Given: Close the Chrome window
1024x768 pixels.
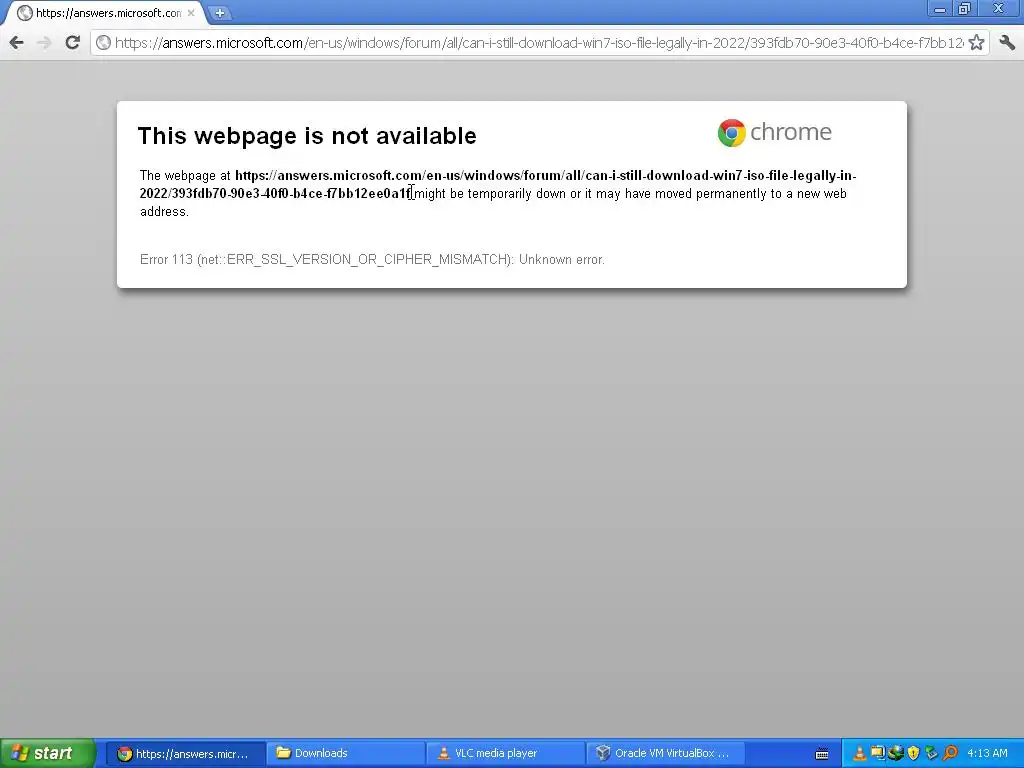Looking at the screenshot, I should pyautogui.click(x=999, y=9).
